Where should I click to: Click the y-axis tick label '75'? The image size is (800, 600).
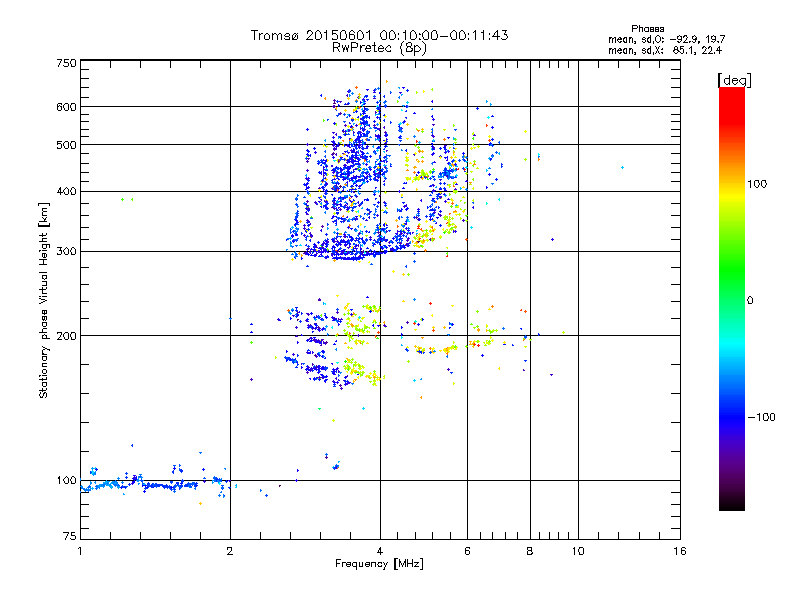(70, 536)
